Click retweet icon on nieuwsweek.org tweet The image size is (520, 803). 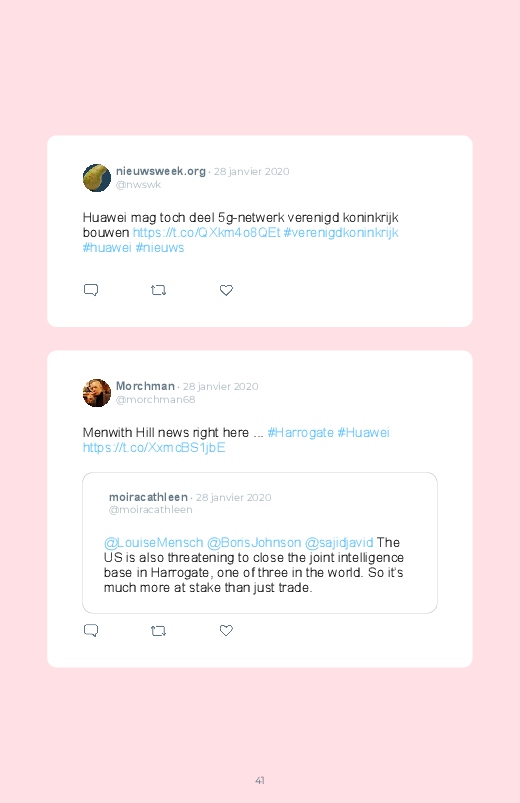click(x=158, y=290)
